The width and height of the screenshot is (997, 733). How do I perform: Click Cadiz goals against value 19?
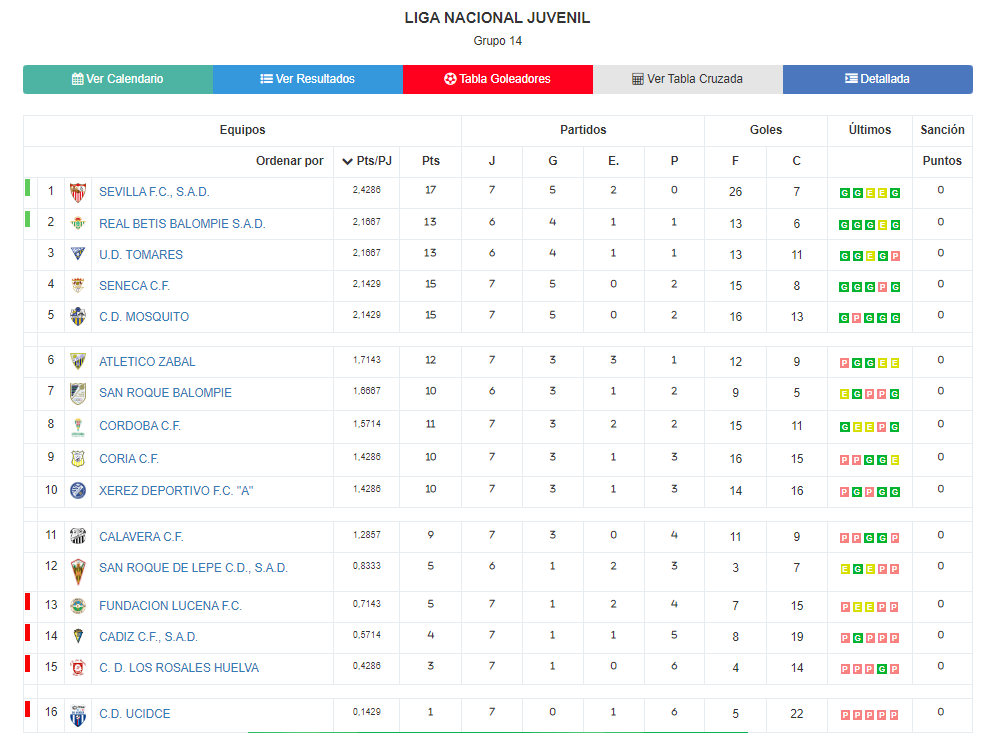tap(797, 637)
